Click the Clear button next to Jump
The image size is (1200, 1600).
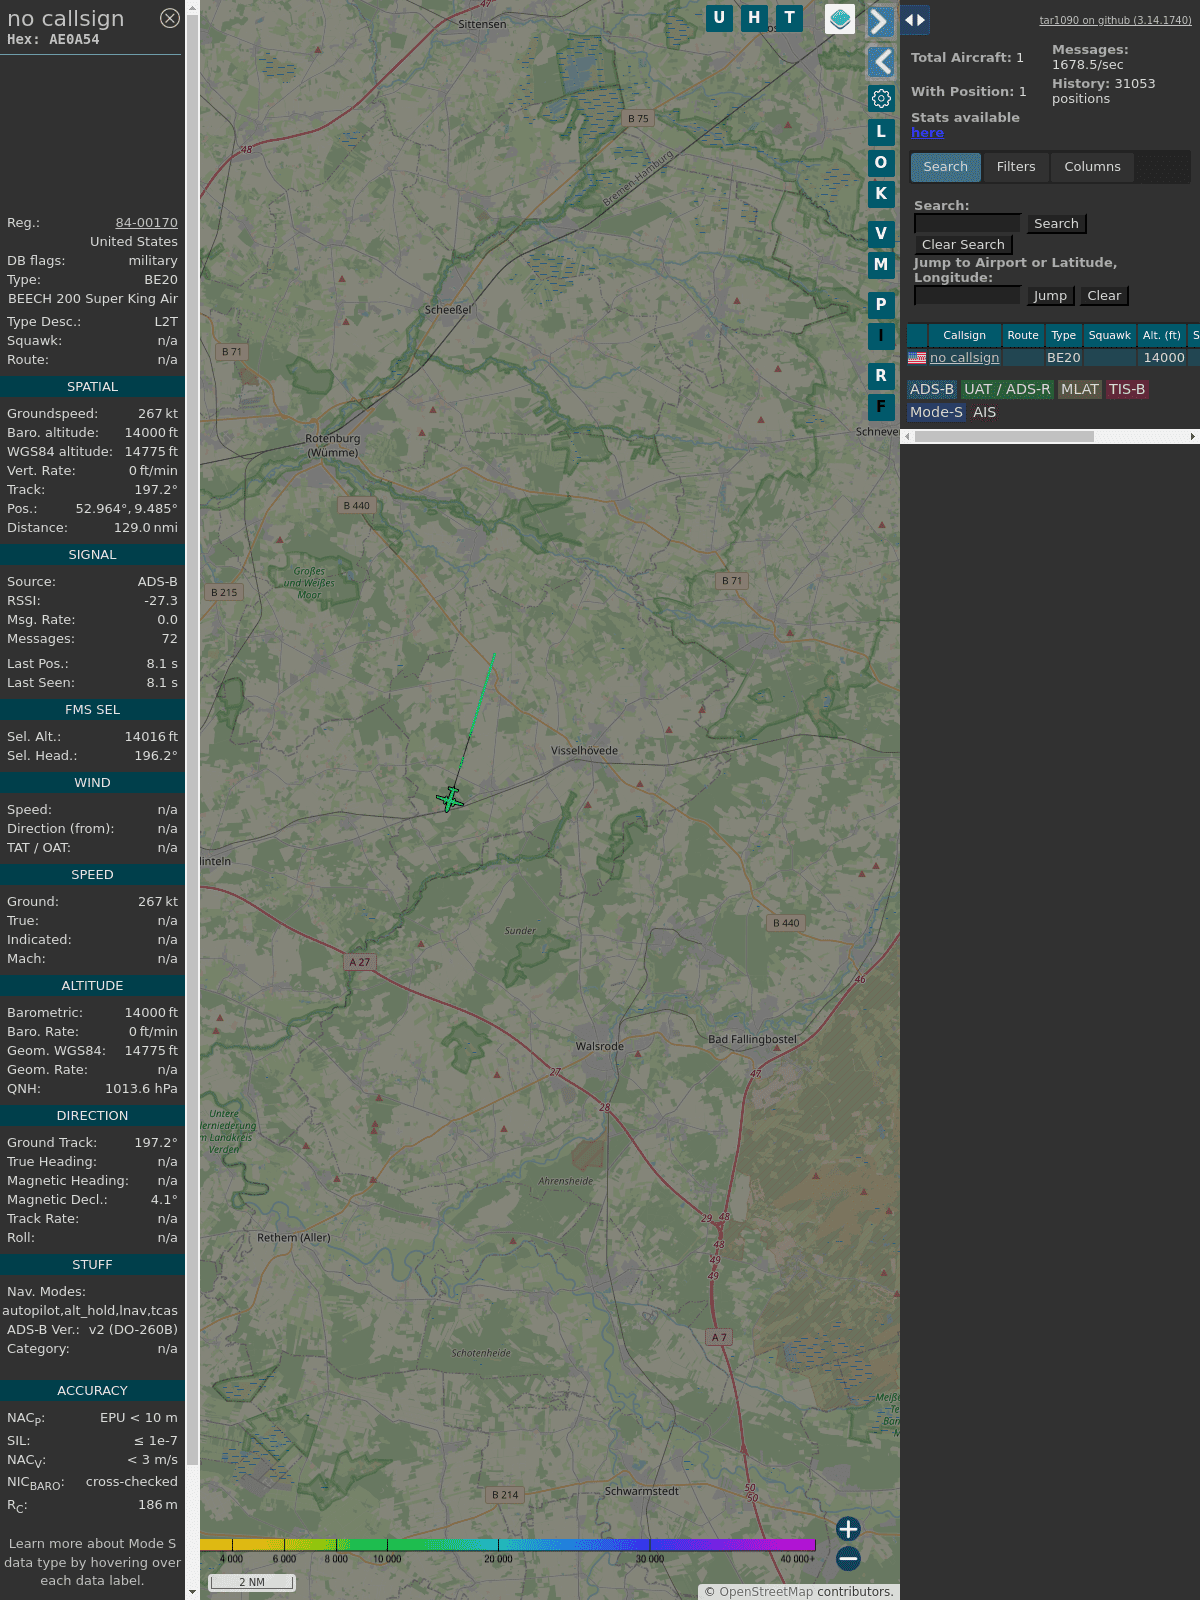click(x=1104, y=296)
